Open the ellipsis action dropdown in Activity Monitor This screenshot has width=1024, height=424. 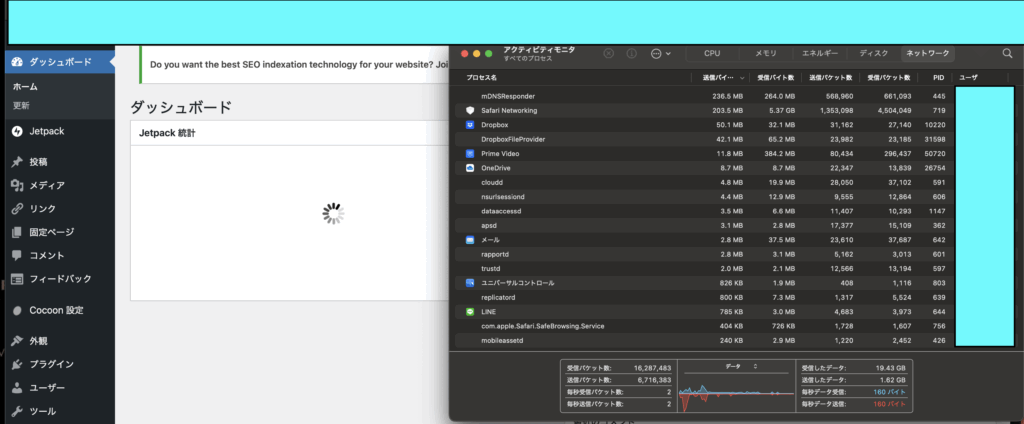click(x=661, y=54)
